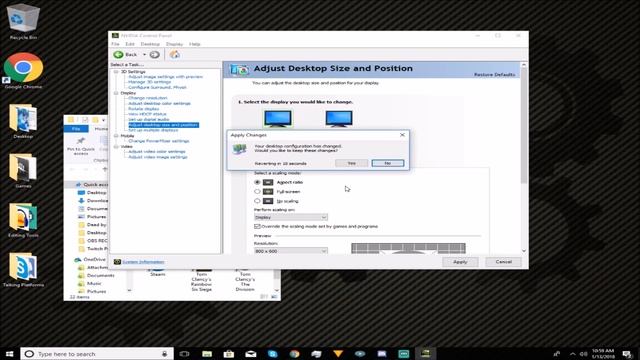The width and height of the screenshot is (640, 360).
Task: Click scroll down arrow in NVIDIA panel
Action: coord(524,251)
